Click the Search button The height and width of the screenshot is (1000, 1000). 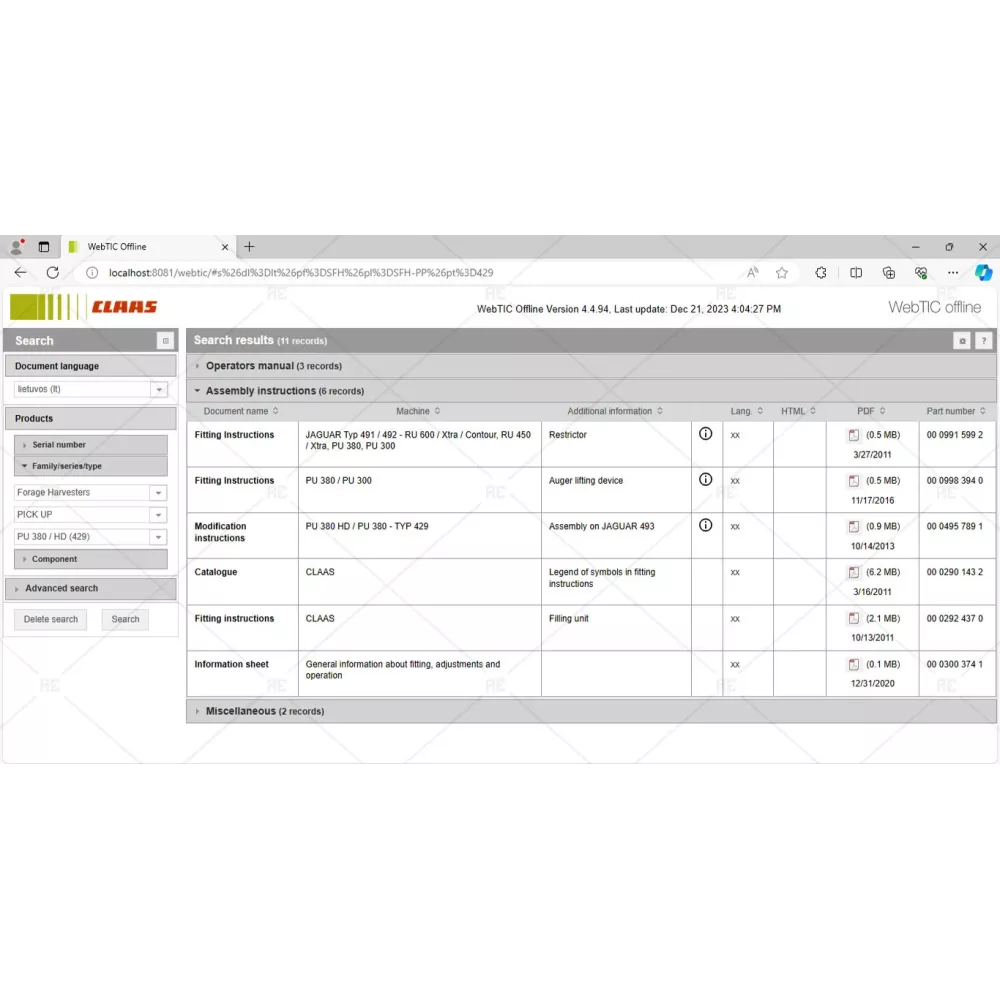(x=125, y=619)
